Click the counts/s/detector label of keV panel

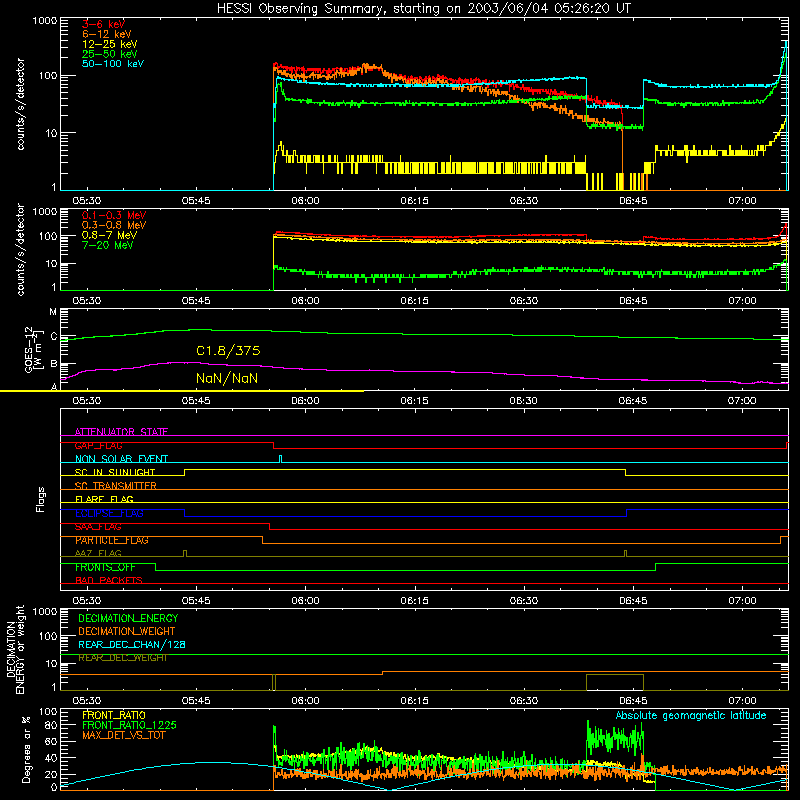point(20,104)
